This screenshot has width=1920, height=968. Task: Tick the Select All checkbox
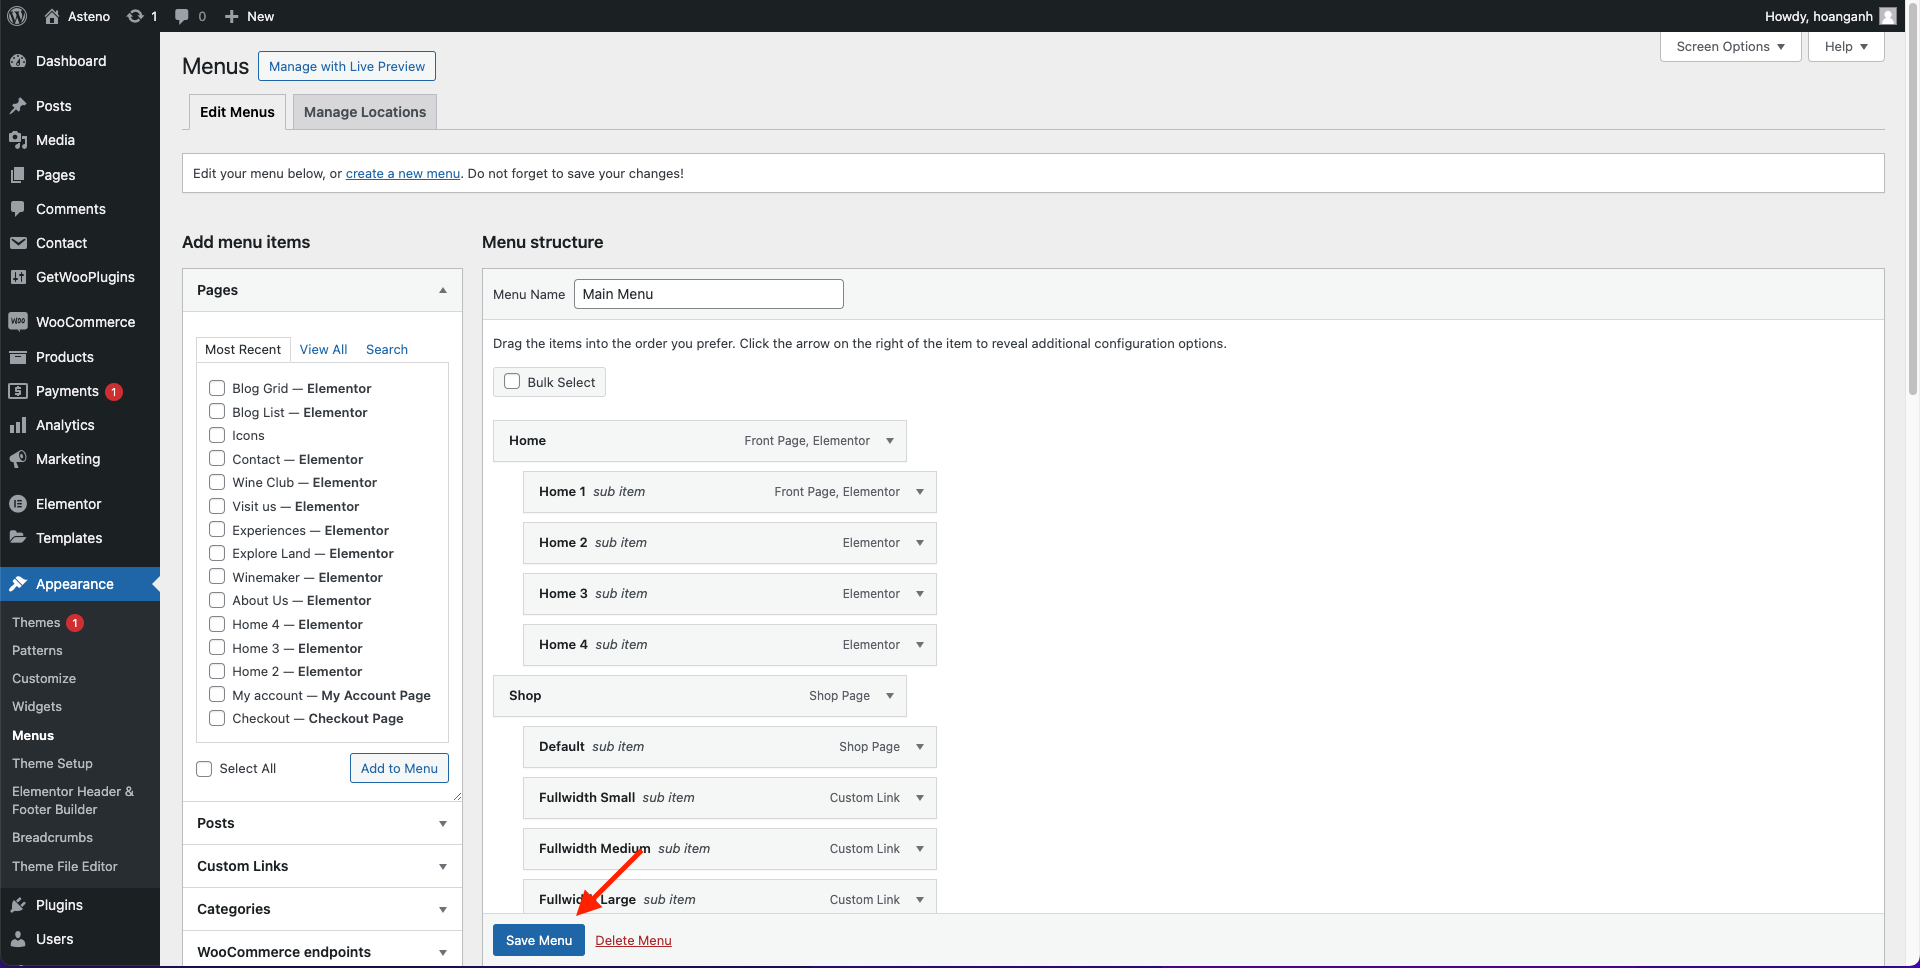[x=204, y=769]
